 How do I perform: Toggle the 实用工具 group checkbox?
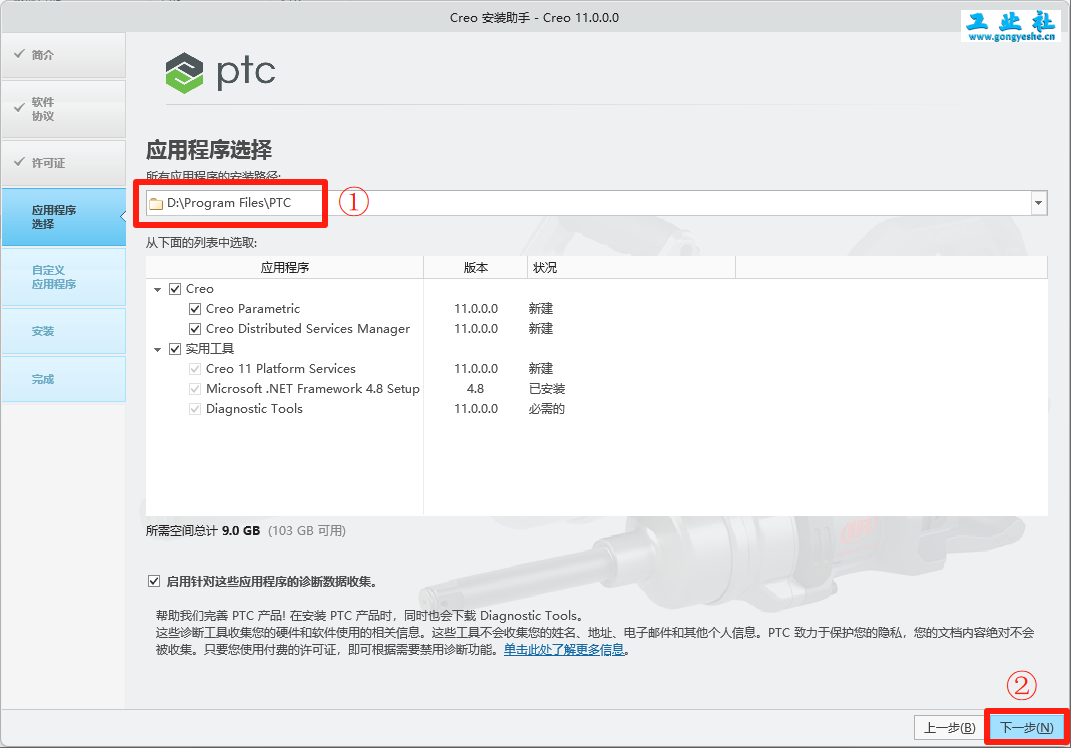[x=175, y=349]
